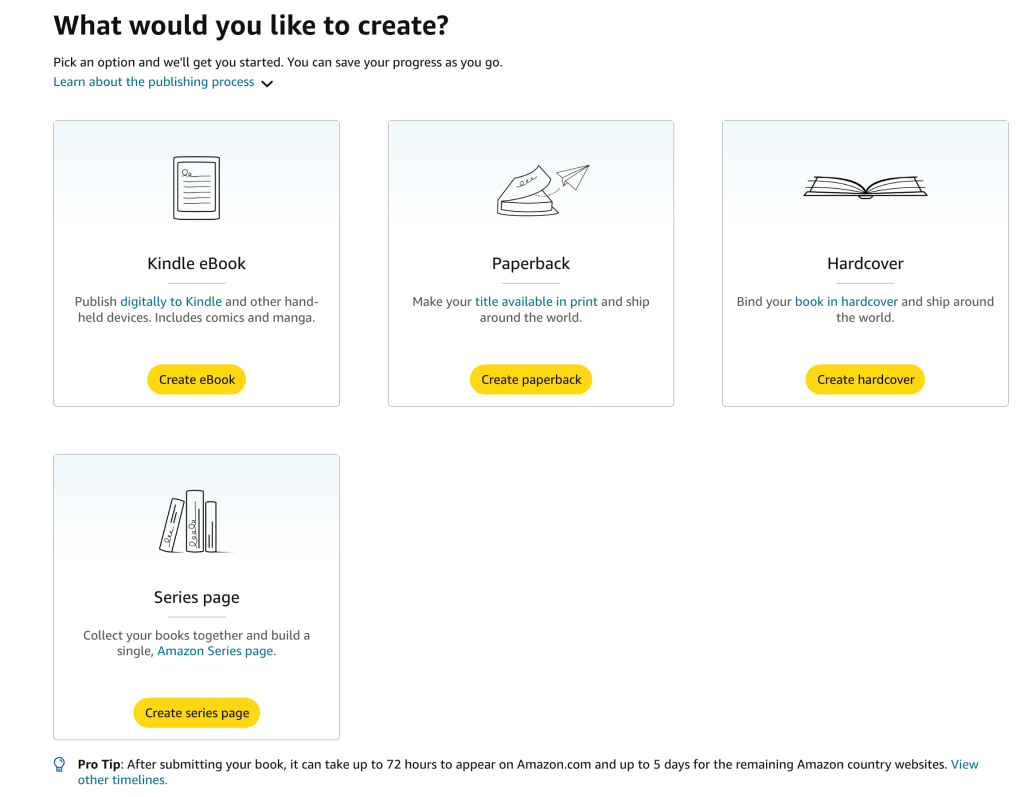Select the 'Series page' card heading

(196, 598)
